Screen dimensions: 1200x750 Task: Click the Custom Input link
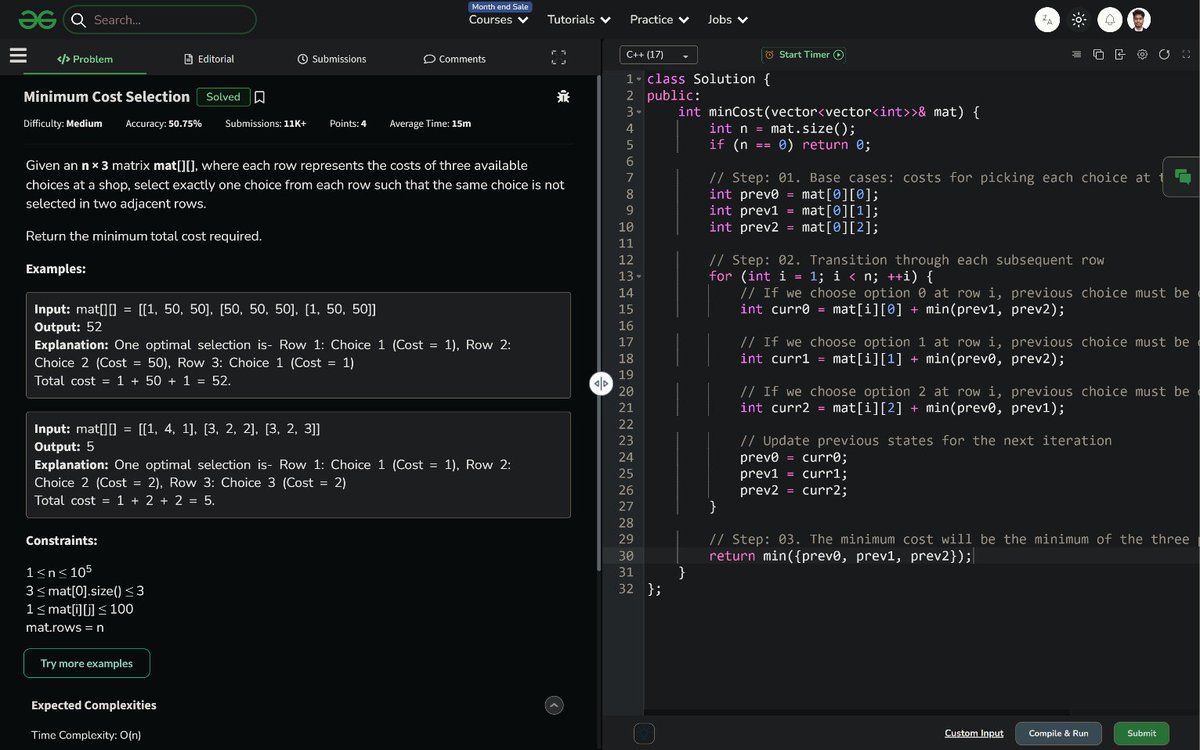click(974, 733)
